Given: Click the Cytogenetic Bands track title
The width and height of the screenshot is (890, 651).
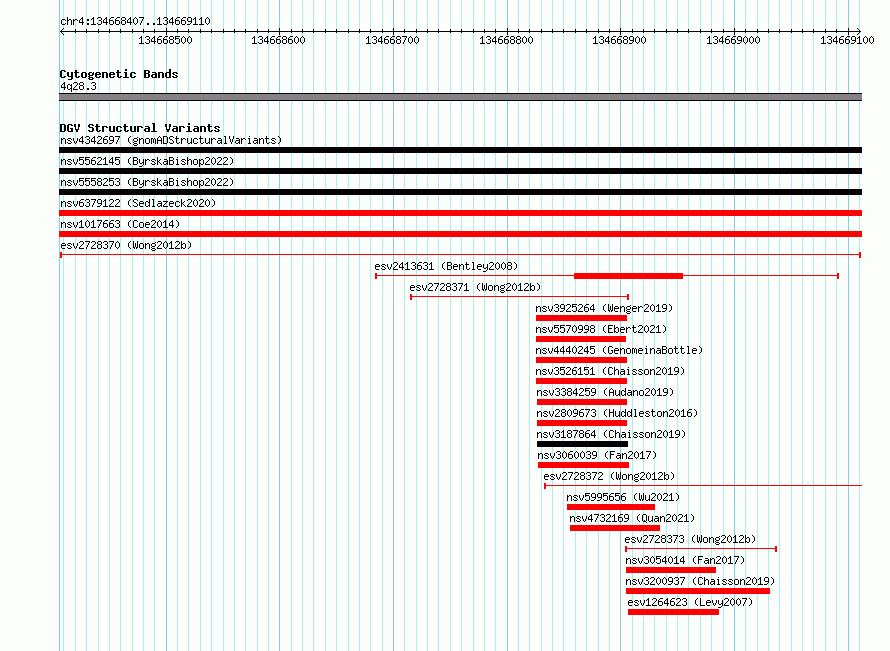Looking at the screenshot, I should [119, 74].
